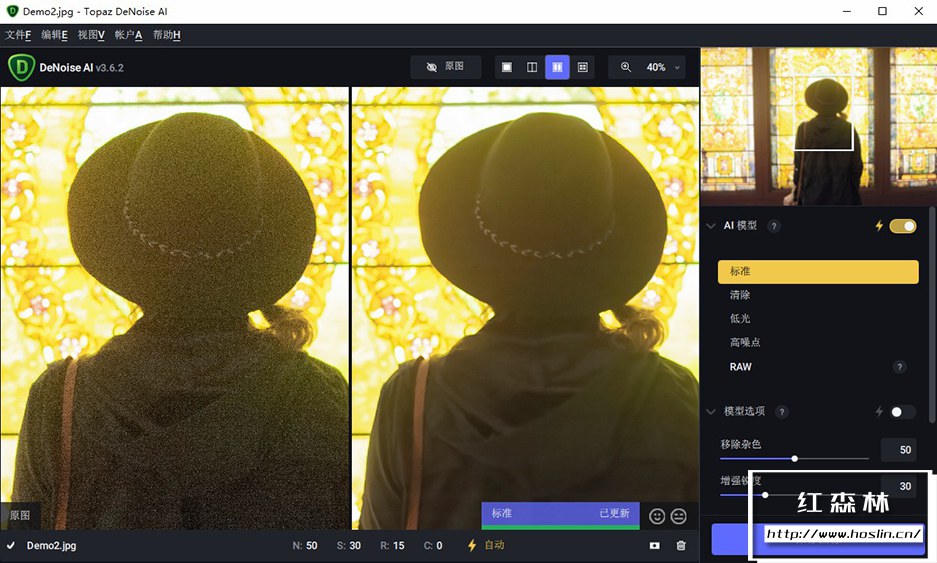Click the happy face feedback icon
937x563 pixels.
[x=657, y=516]
